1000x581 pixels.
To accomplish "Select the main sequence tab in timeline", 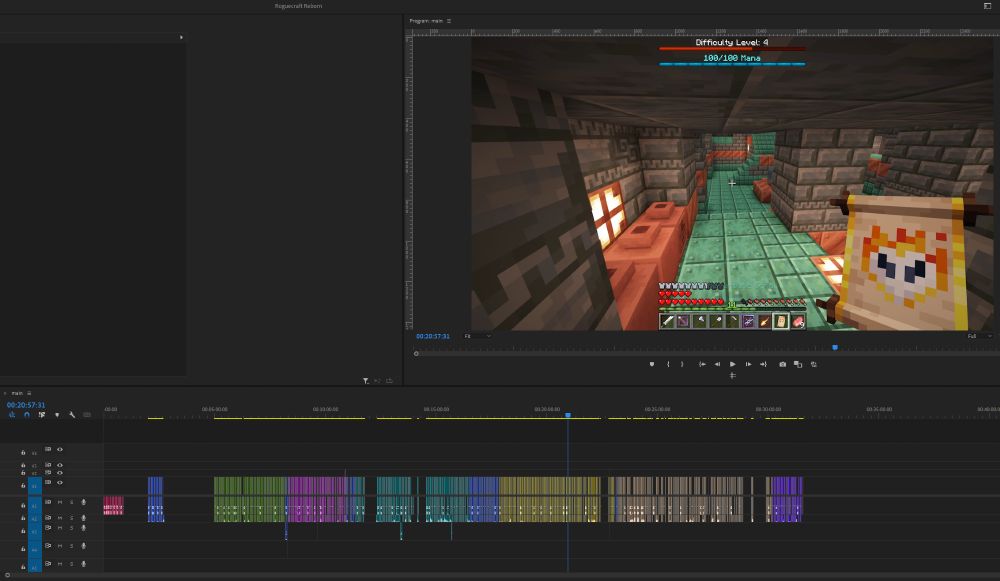I will click(x=17, y=393).
